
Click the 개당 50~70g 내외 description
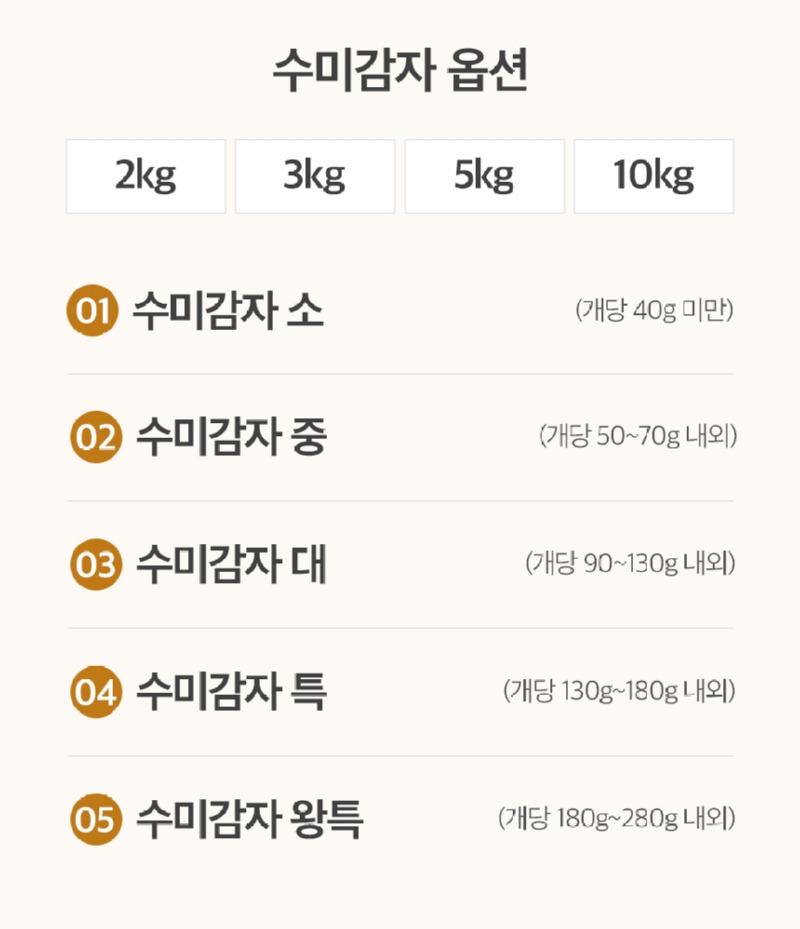point(637,437)
